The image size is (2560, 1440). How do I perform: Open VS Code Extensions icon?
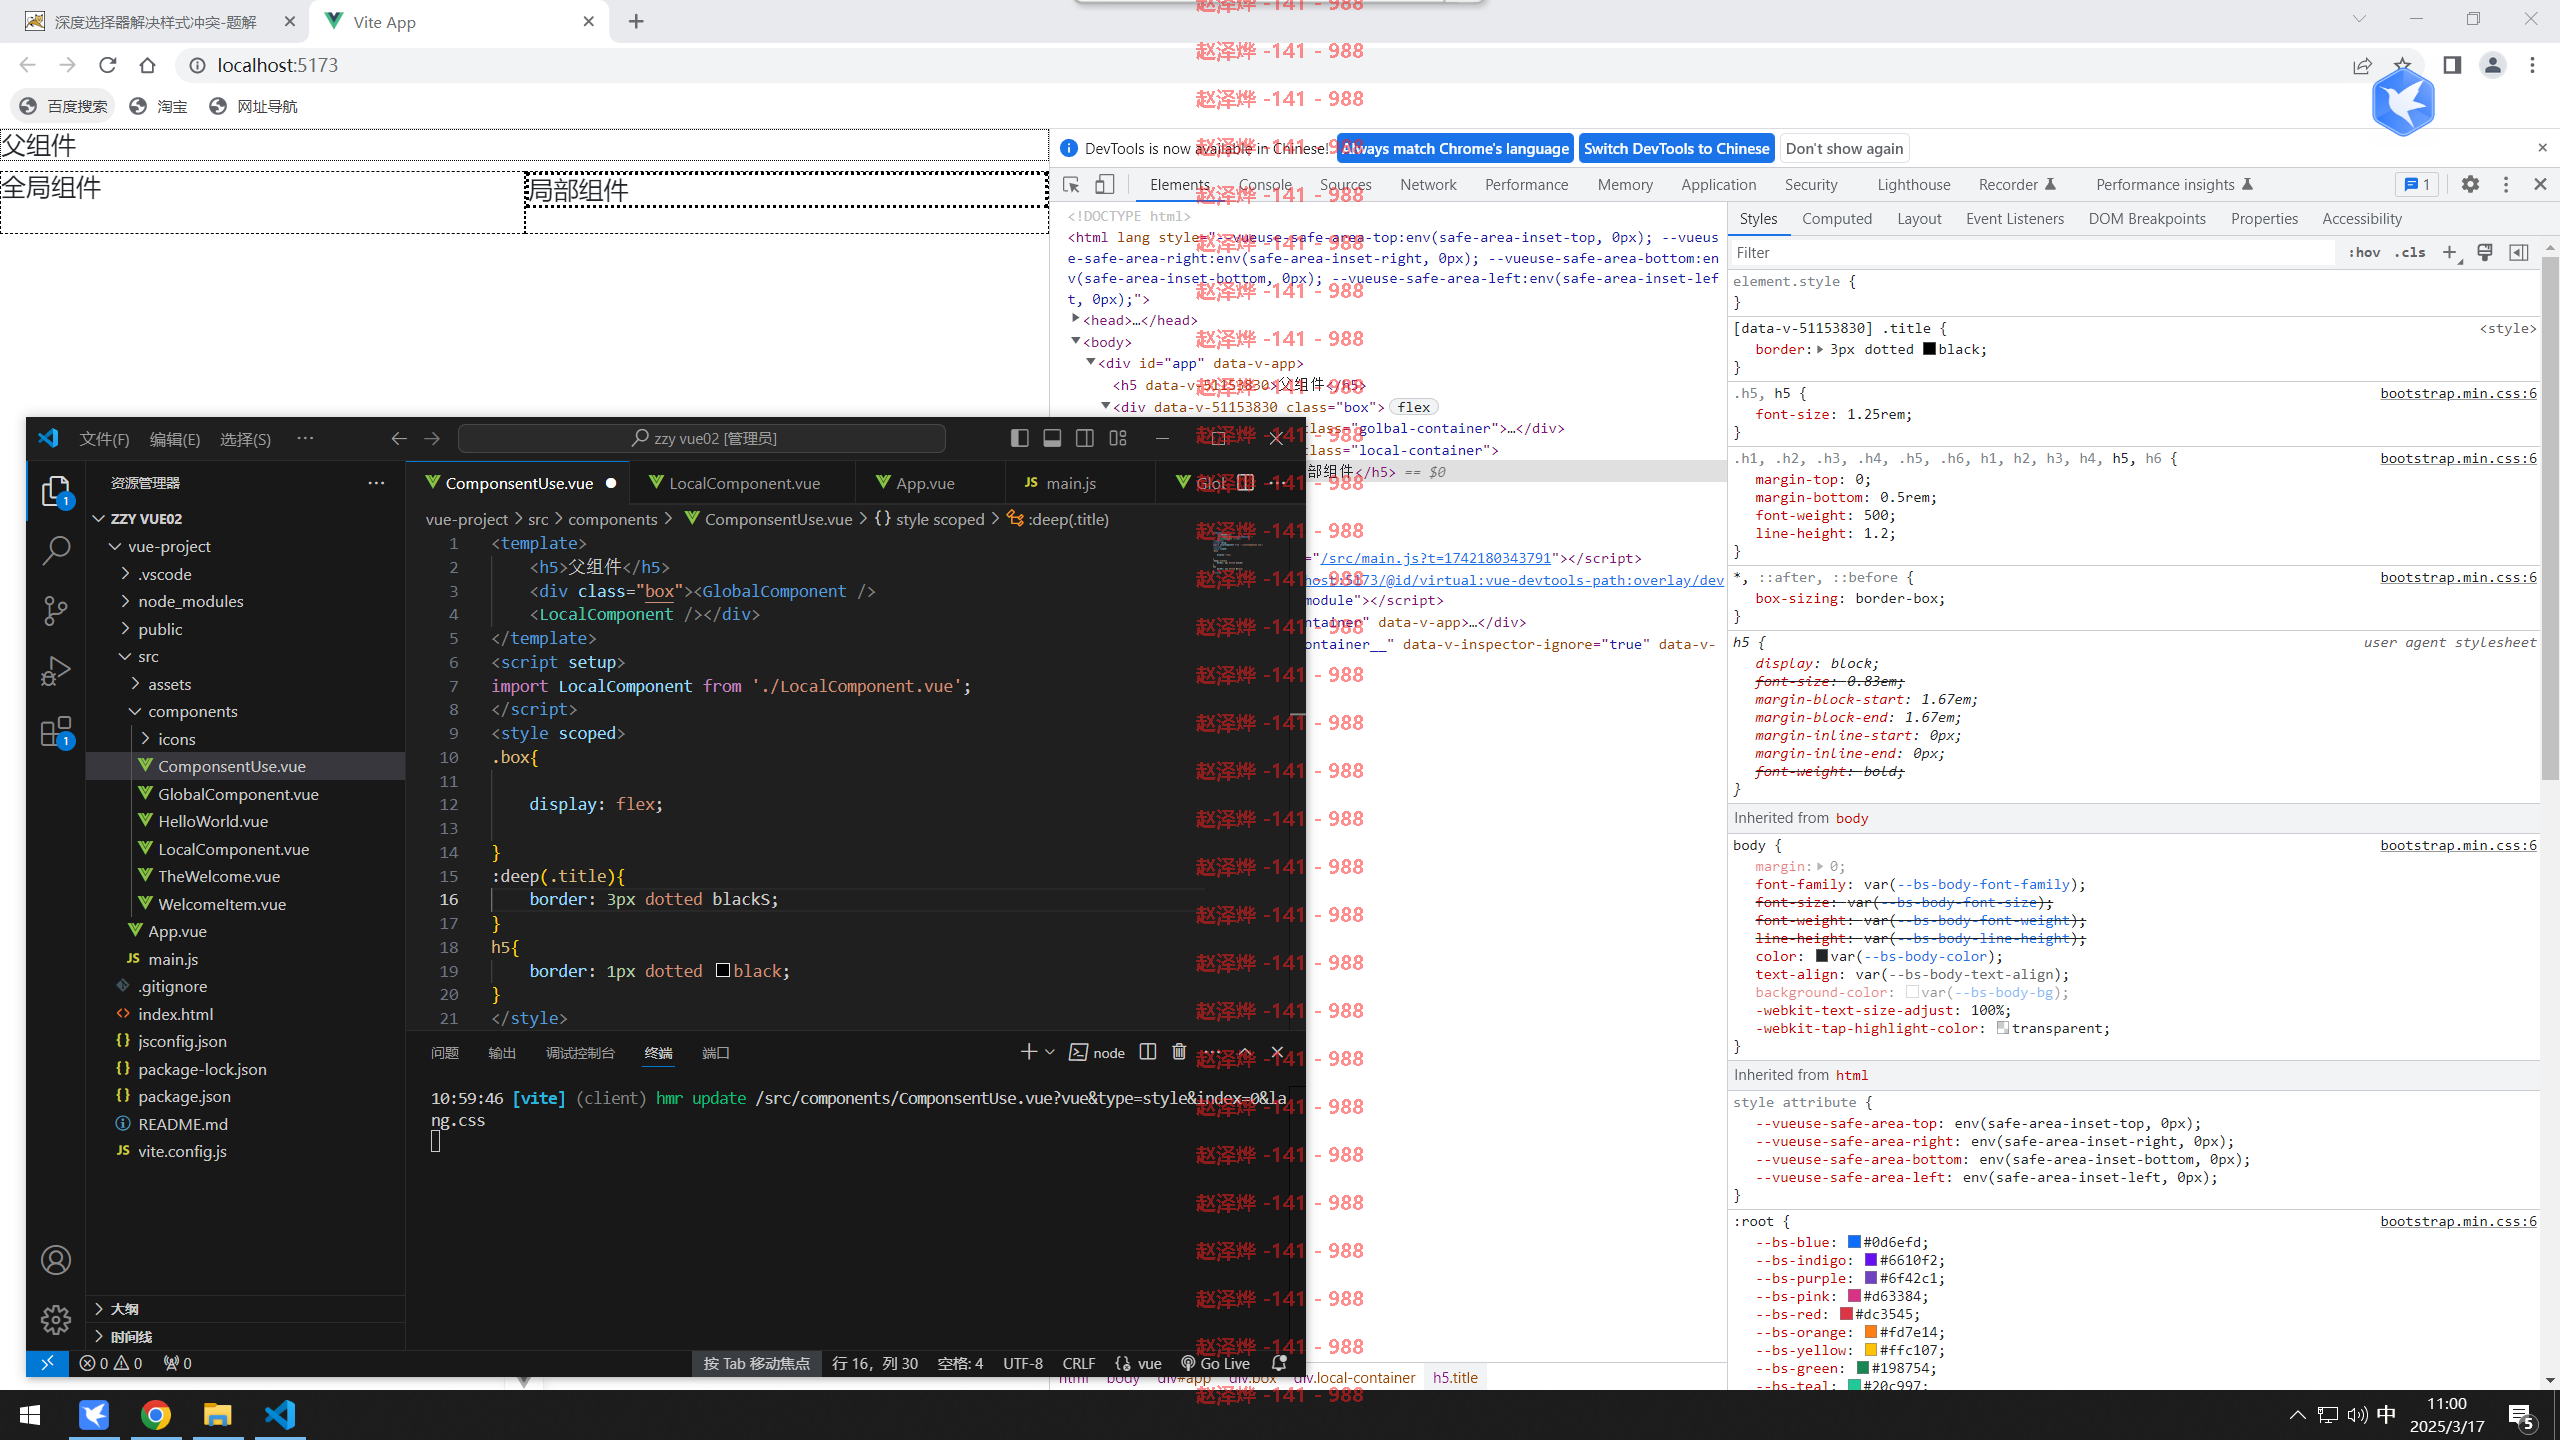tap(56, 731)
